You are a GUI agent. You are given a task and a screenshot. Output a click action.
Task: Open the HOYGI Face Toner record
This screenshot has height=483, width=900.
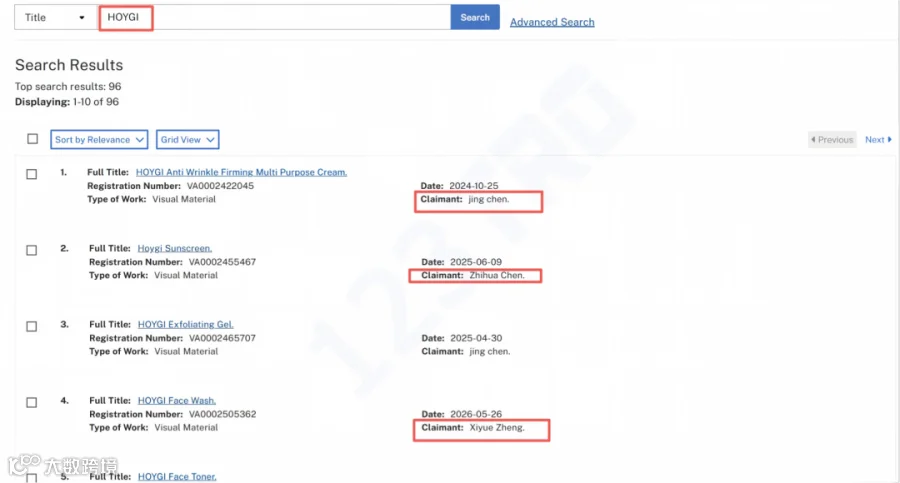point(177,477)
